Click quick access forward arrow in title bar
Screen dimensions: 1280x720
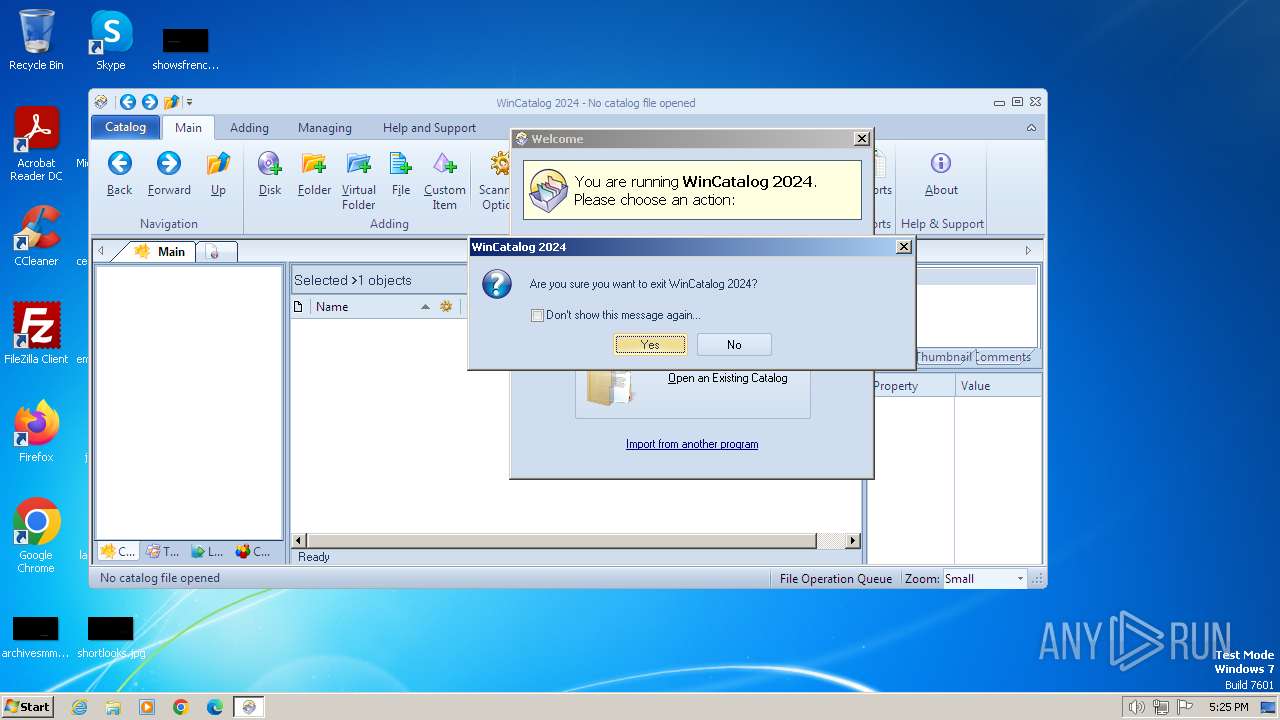pos(149,102)
